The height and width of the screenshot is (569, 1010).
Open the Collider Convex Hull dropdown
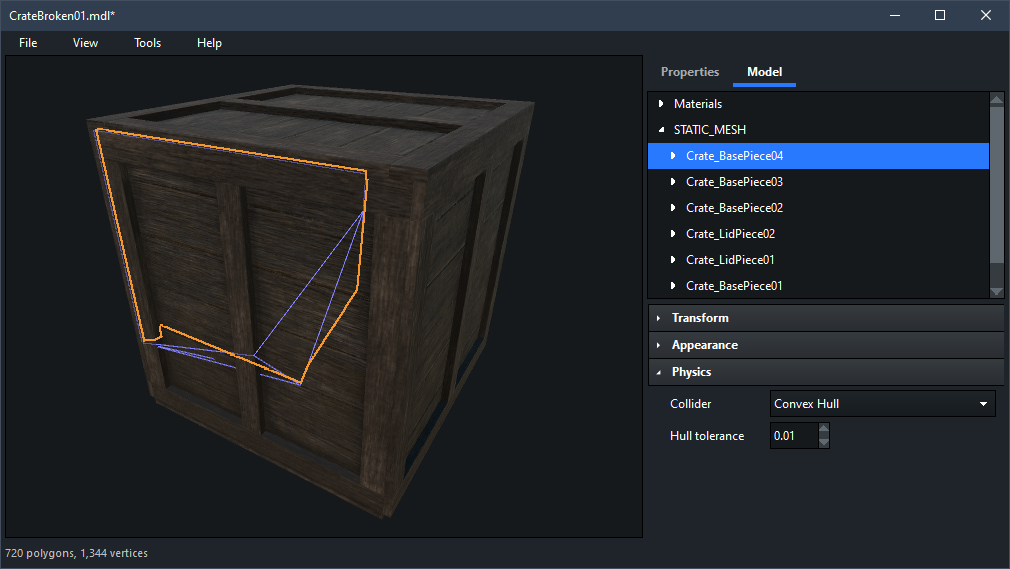(882, 404)
